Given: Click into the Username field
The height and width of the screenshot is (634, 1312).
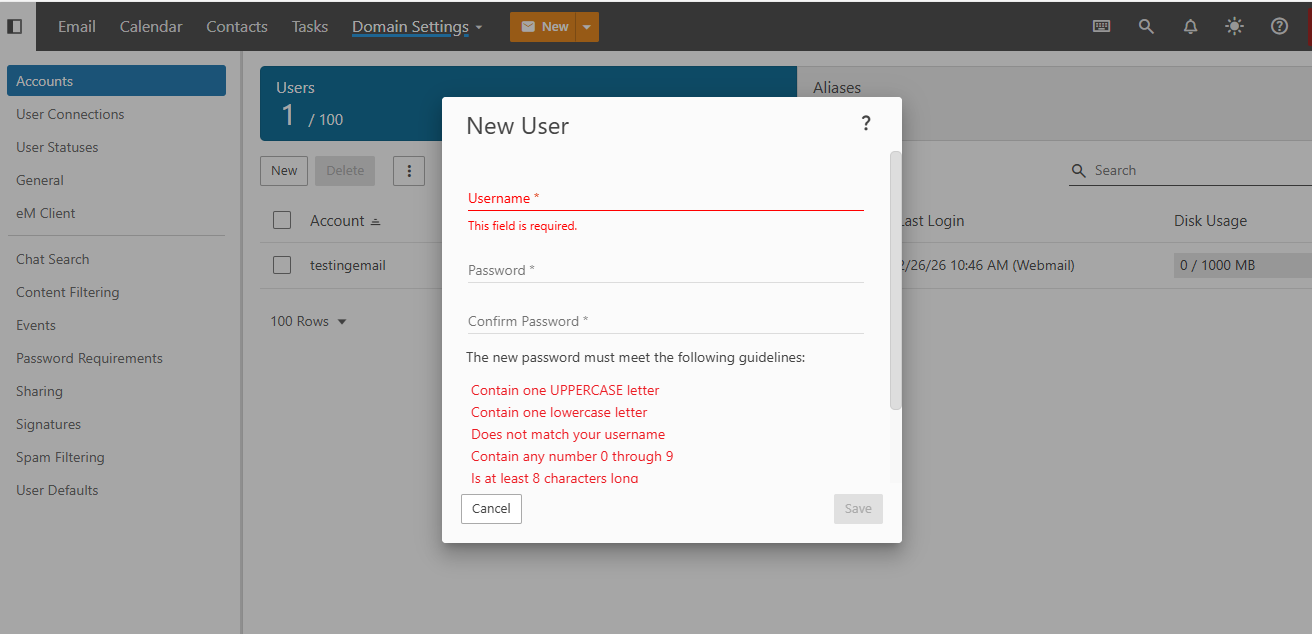Looking at the screenshot, I should (x=665, y=199).
